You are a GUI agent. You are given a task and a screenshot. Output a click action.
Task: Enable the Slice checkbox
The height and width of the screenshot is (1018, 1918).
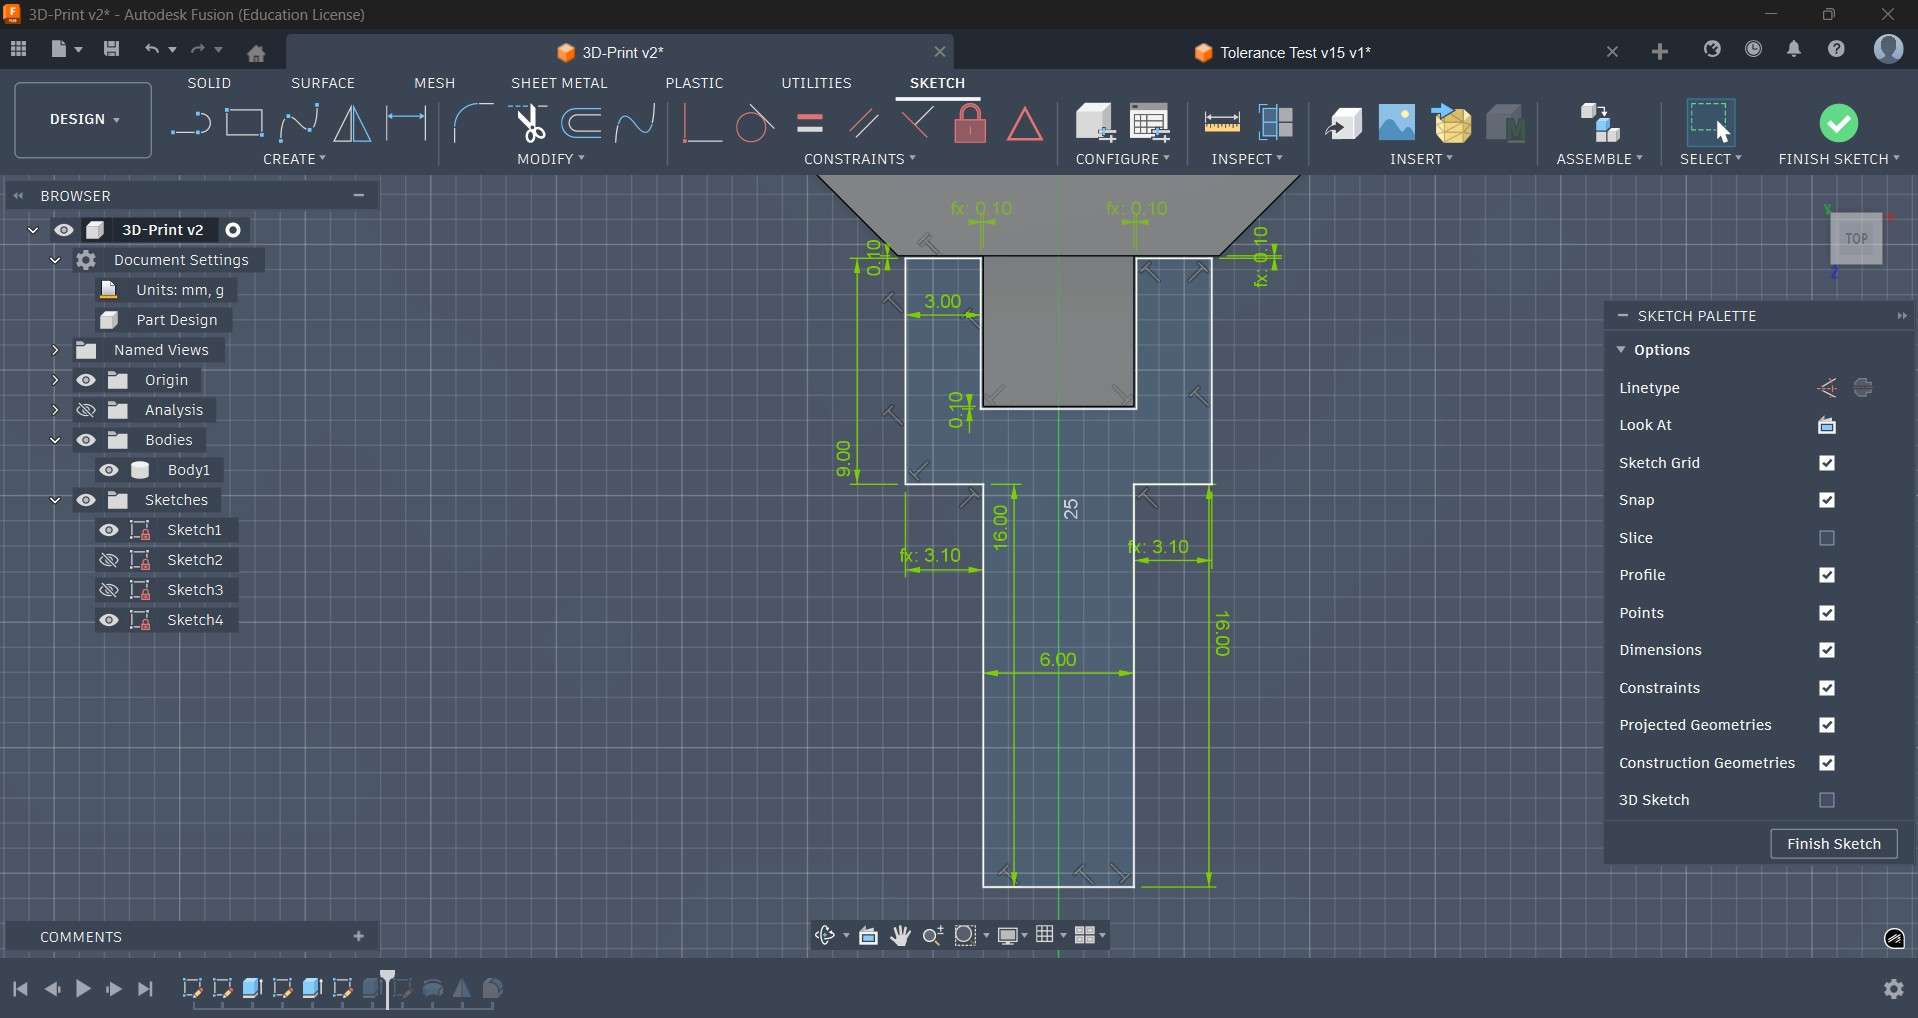(x=1828, y=539)
